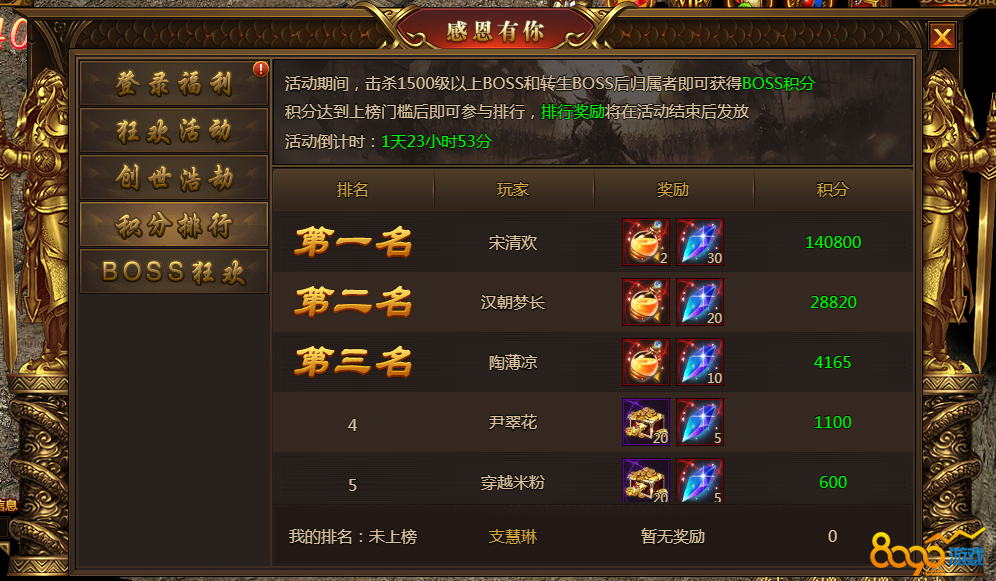
Task: Close the 感恩有你 event window
Action: tap(942, 36)
